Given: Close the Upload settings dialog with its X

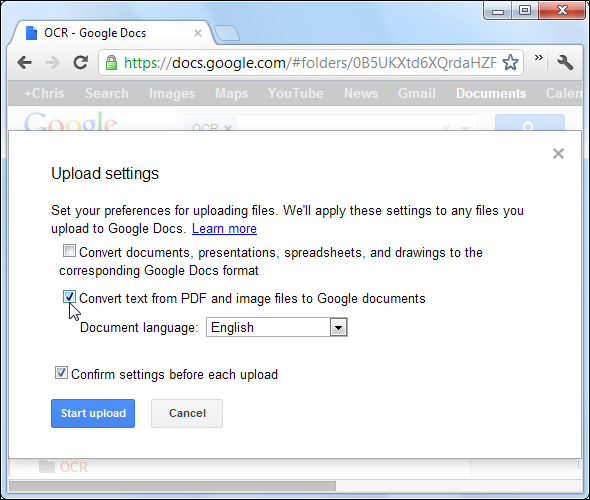Looking at the screenshot, I should coord(558,153).
